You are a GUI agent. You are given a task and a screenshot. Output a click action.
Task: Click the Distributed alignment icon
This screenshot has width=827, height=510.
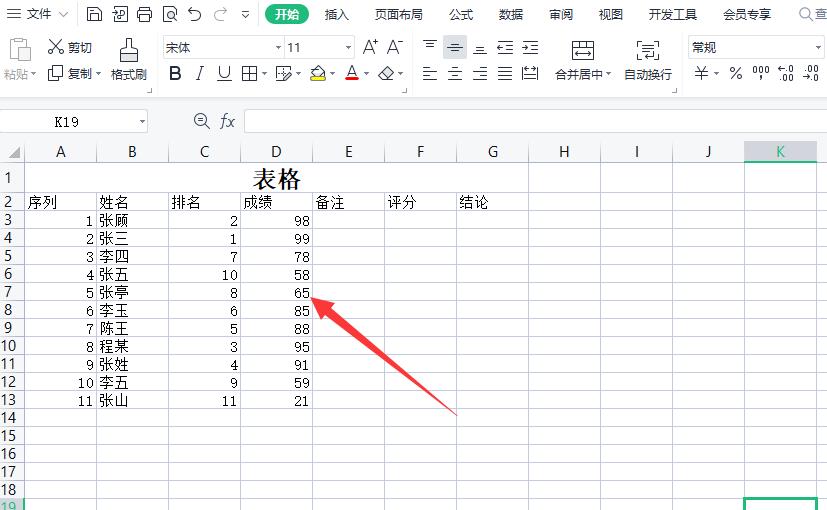[x=530, y=73]
